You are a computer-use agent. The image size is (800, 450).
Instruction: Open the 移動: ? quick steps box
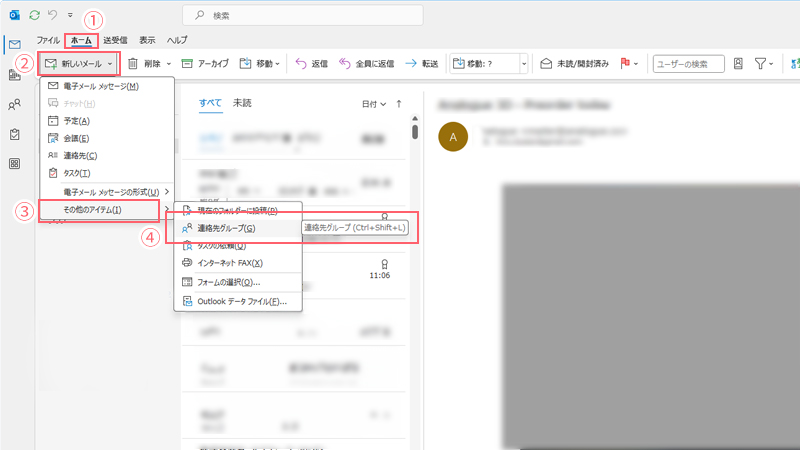click(x=485, y=64)
